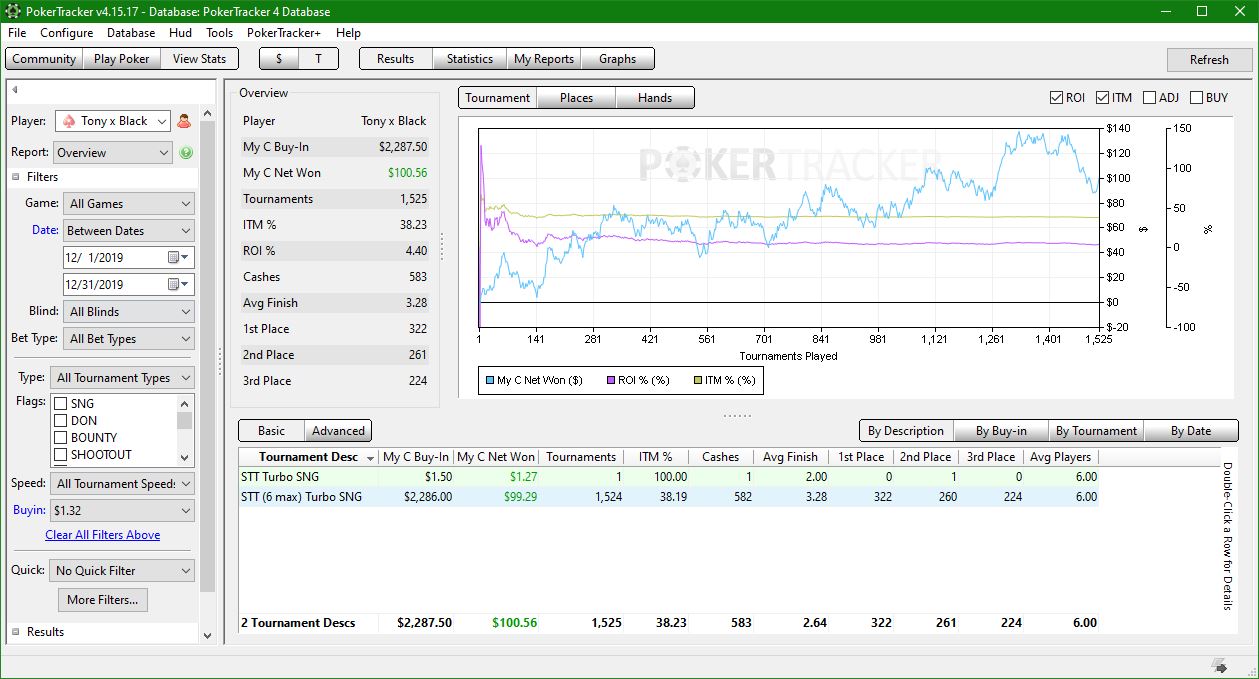Group results By Date

pyautogui.click(x=1191, y=431)
